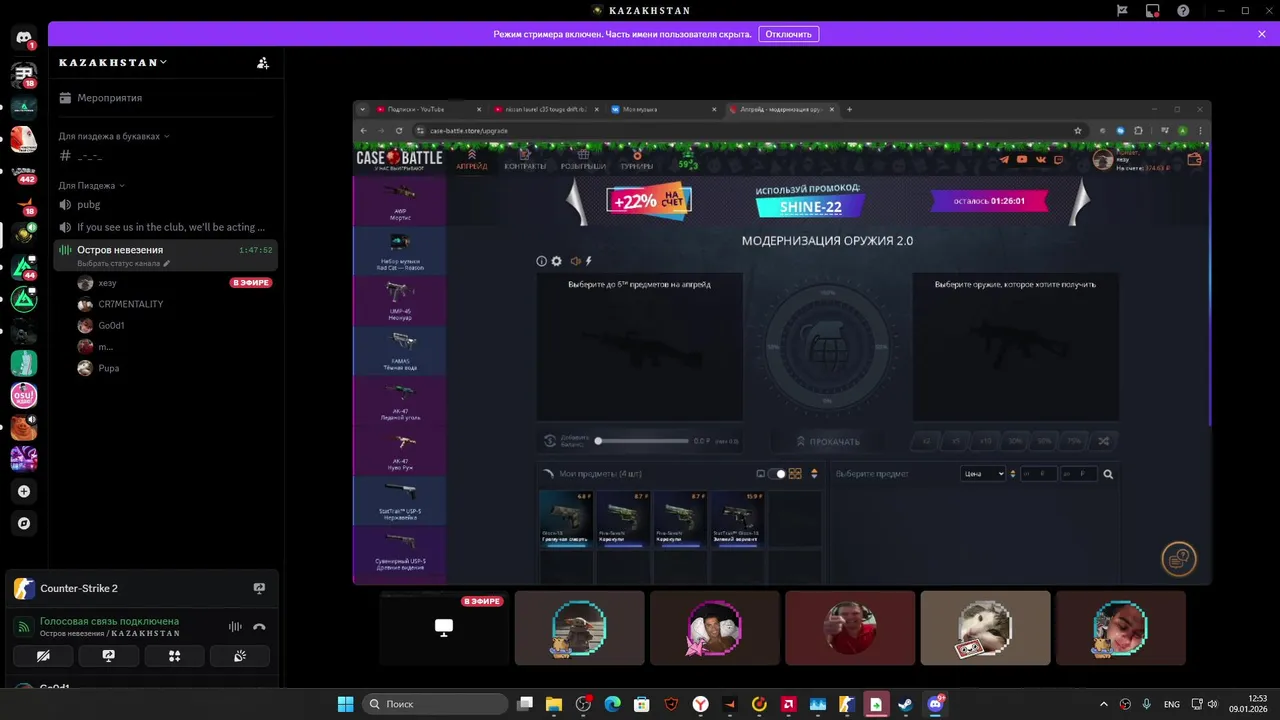The height and width of the screenshot is (720, 1280).
Task: Click Отключить streamer mode button
Action: [x=788, y=34]
